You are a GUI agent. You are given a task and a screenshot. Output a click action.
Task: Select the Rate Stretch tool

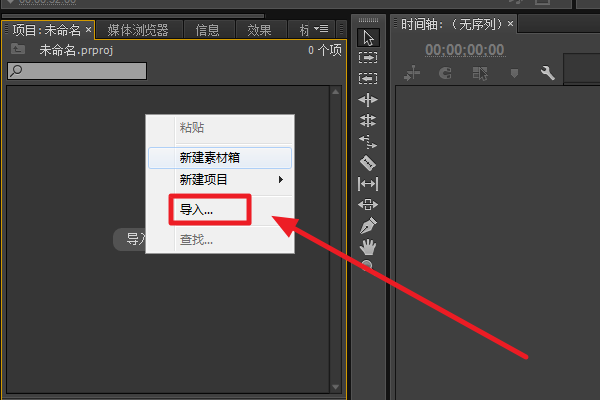[368, 142]
